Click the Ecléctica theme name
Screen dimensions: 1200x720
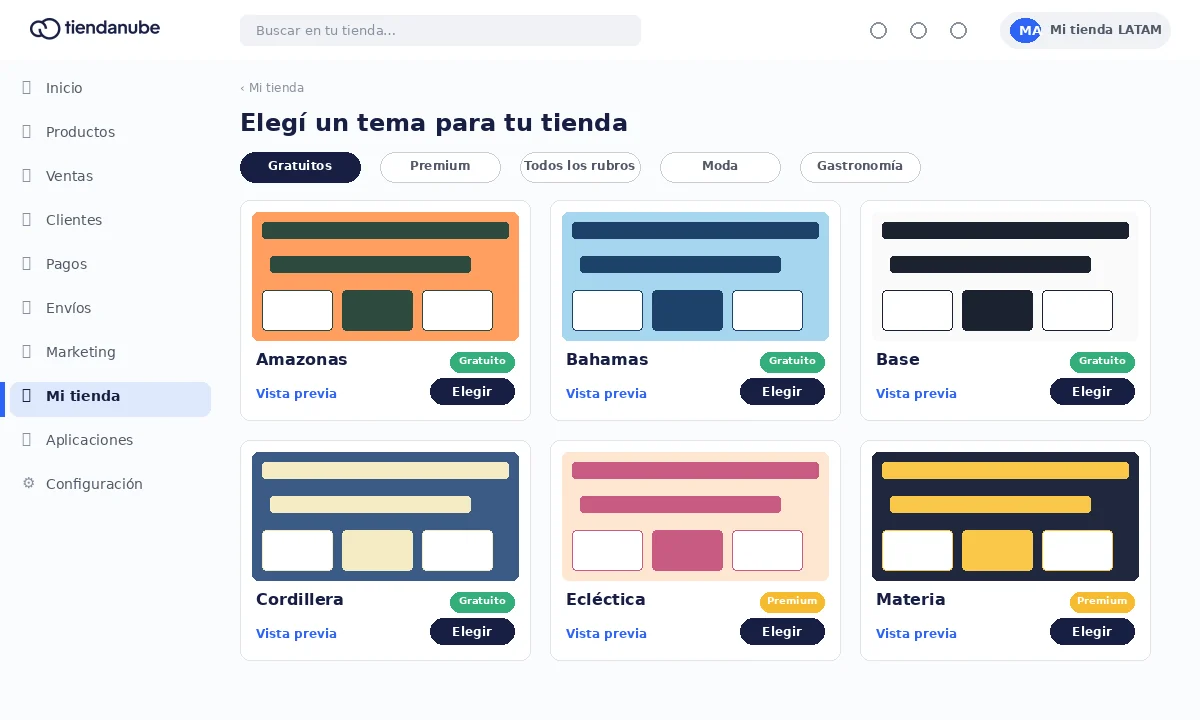point(605,600)
